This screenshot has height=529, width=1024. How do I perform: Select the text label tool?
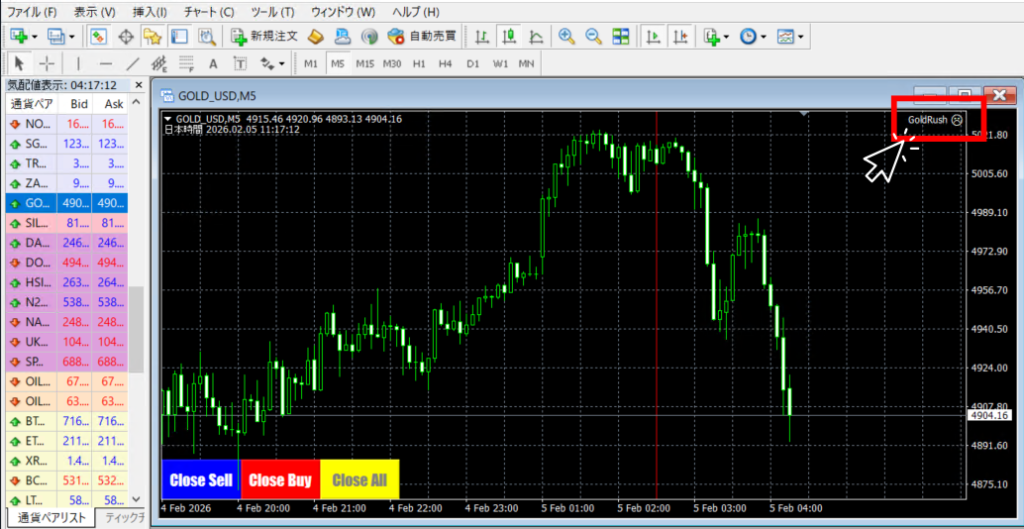239,64
